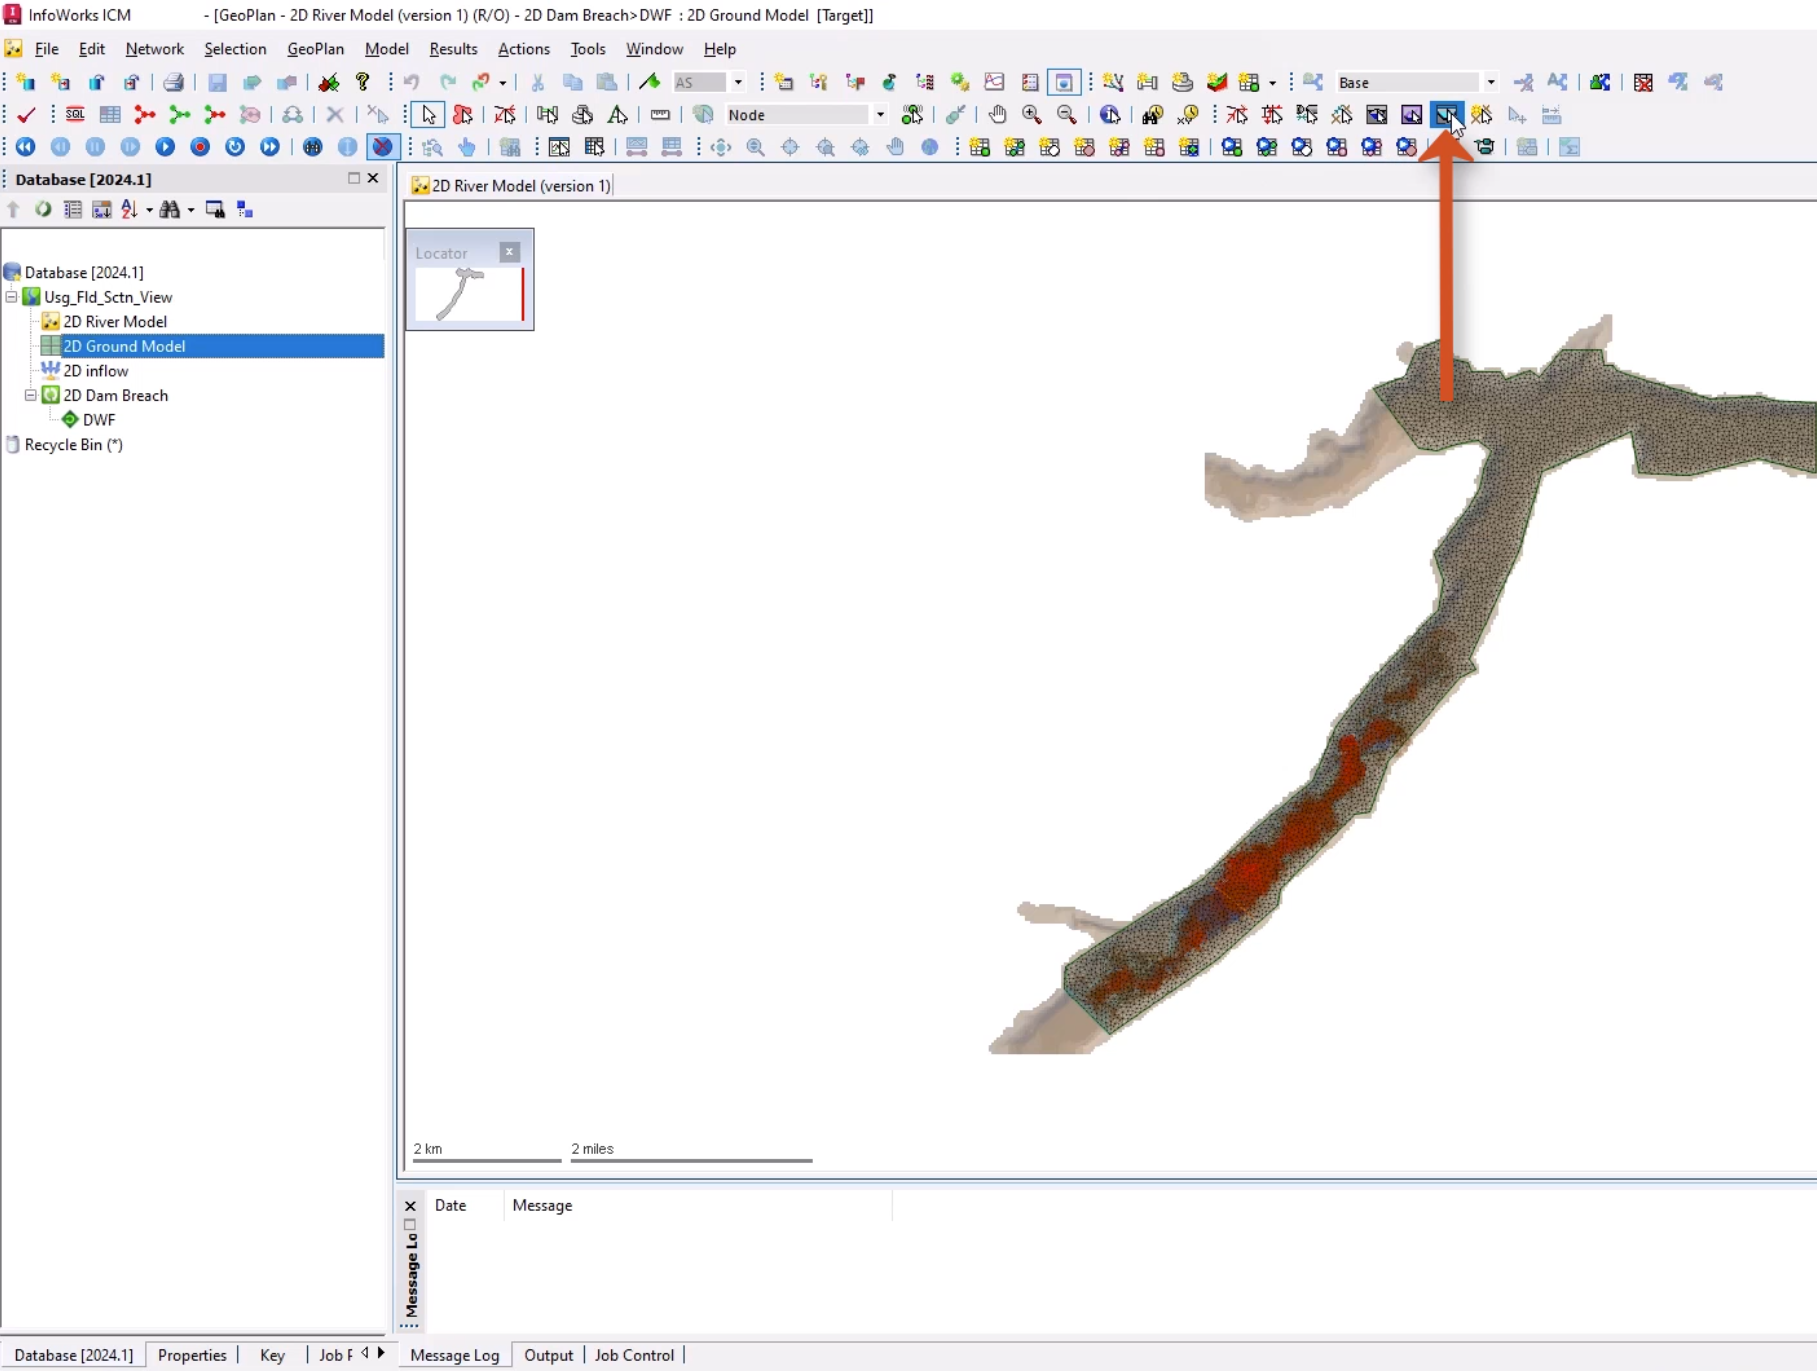Select the 2D River Model (version 1) document tab

pyautogui.click(x=511, y=186)
